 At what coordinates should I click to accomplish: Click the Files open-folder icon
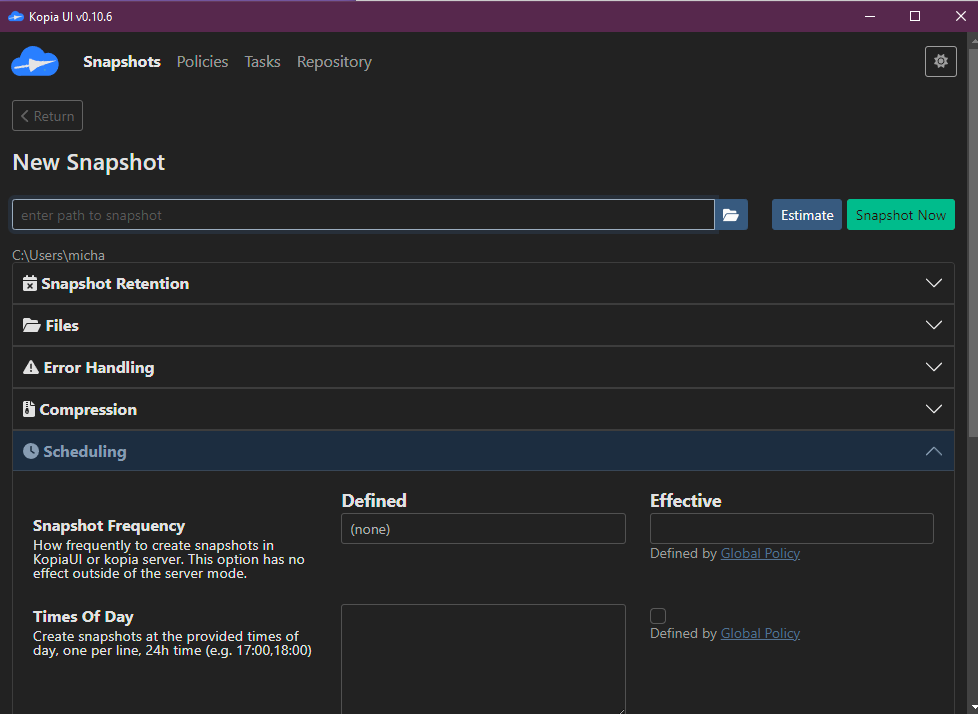(x=32, y=326)
